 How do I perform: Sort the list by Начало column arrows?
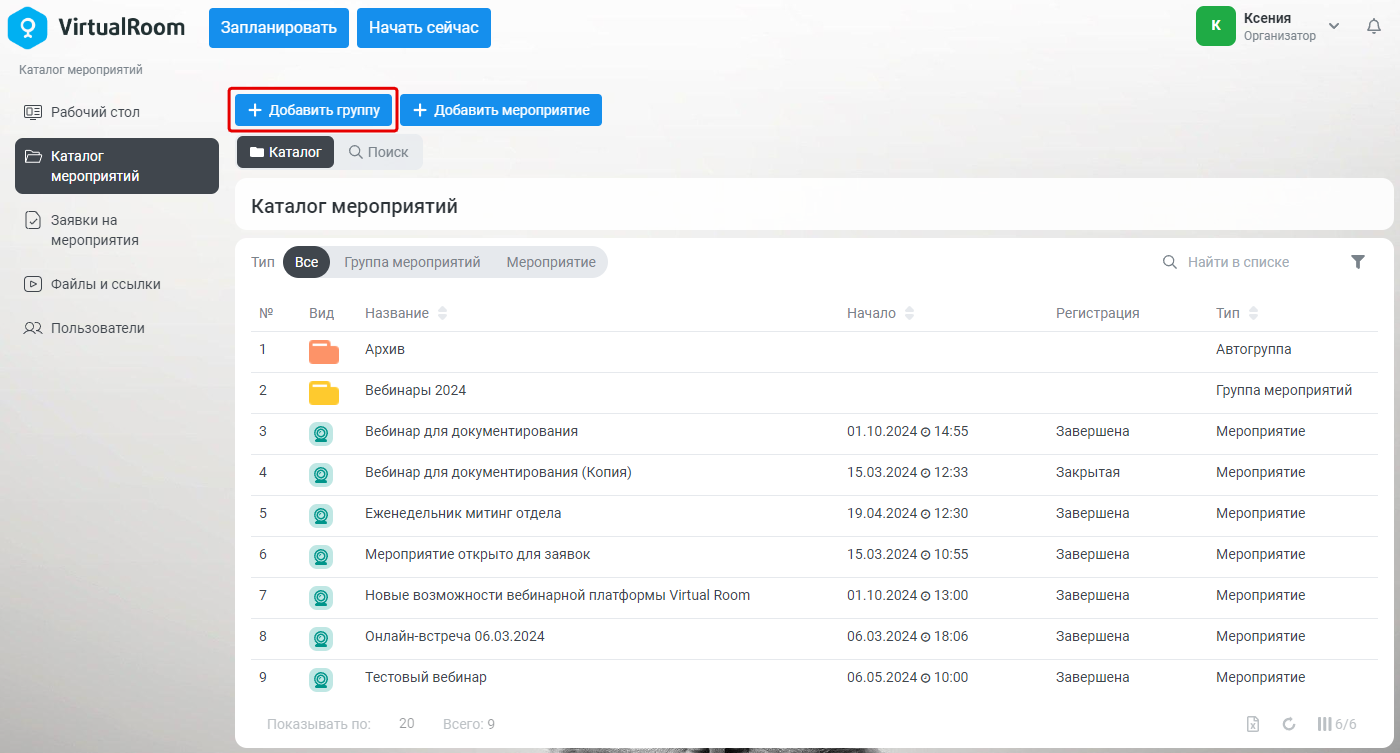(x=909, y=314)
